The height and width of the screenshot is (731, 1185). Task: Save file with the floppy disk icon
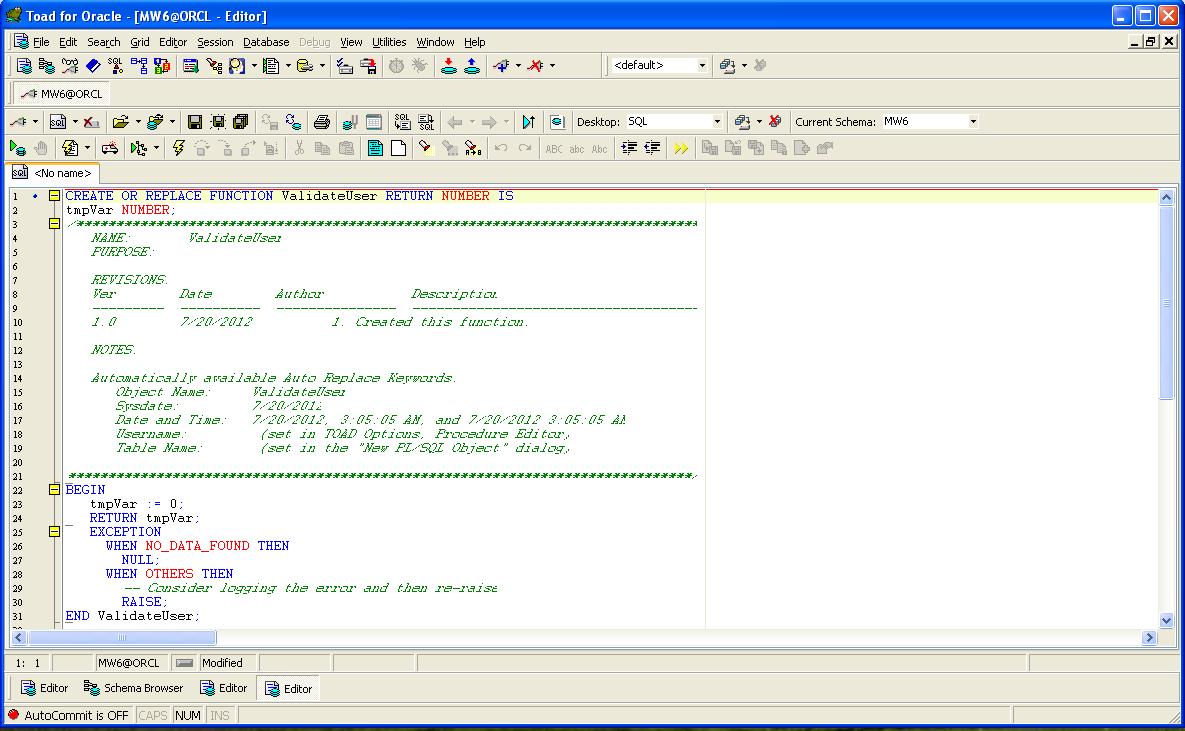pyautogui.click(x=194, y=122)
